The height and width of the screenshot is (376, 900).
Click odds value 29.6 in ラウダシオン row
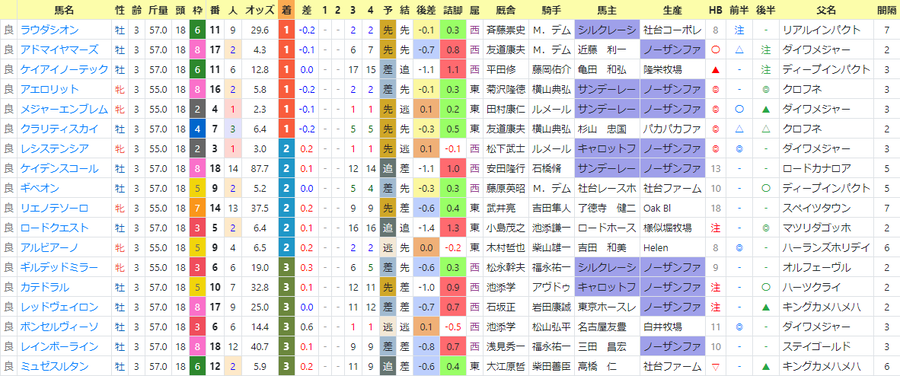click(260, 30)
